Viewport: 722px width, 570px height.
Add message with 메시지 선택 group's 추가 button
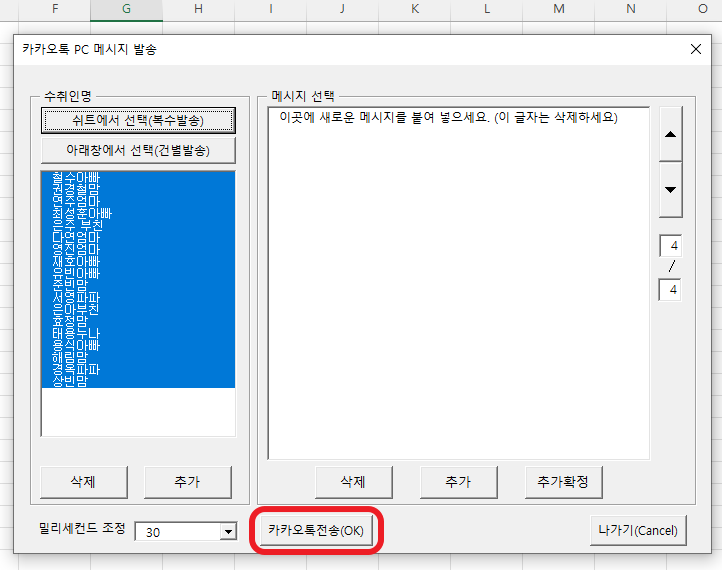(x=458, y=482)
